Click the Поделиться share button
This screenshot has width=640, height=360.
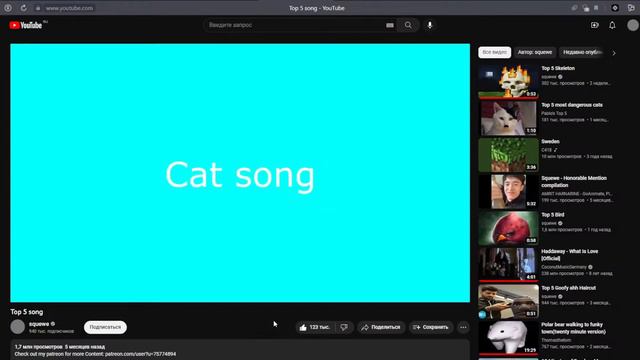click(x=381, y=327)
